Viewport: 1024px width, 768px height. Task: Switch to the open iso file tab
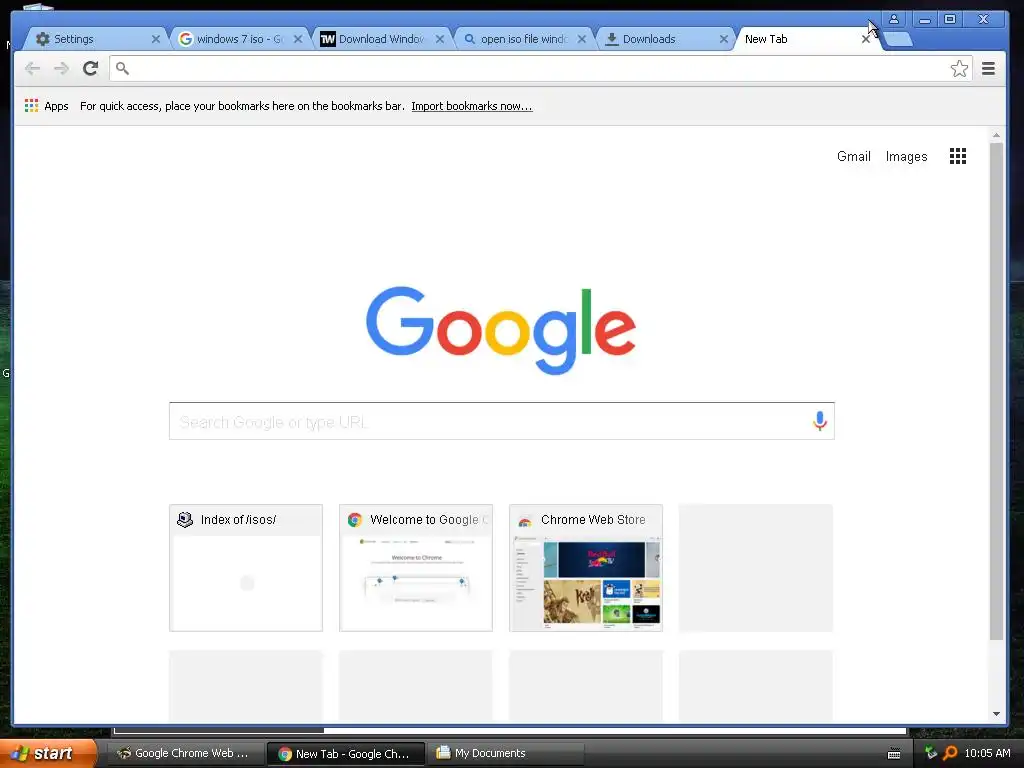point(524,39)
